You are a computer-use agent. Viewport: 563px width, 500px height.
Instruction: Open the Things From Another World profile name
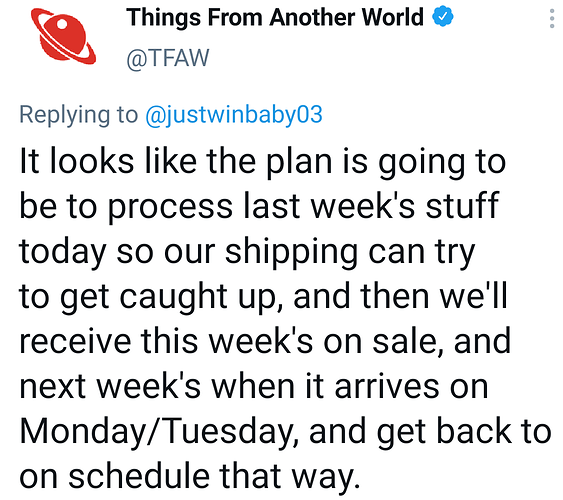coord(275,17)
